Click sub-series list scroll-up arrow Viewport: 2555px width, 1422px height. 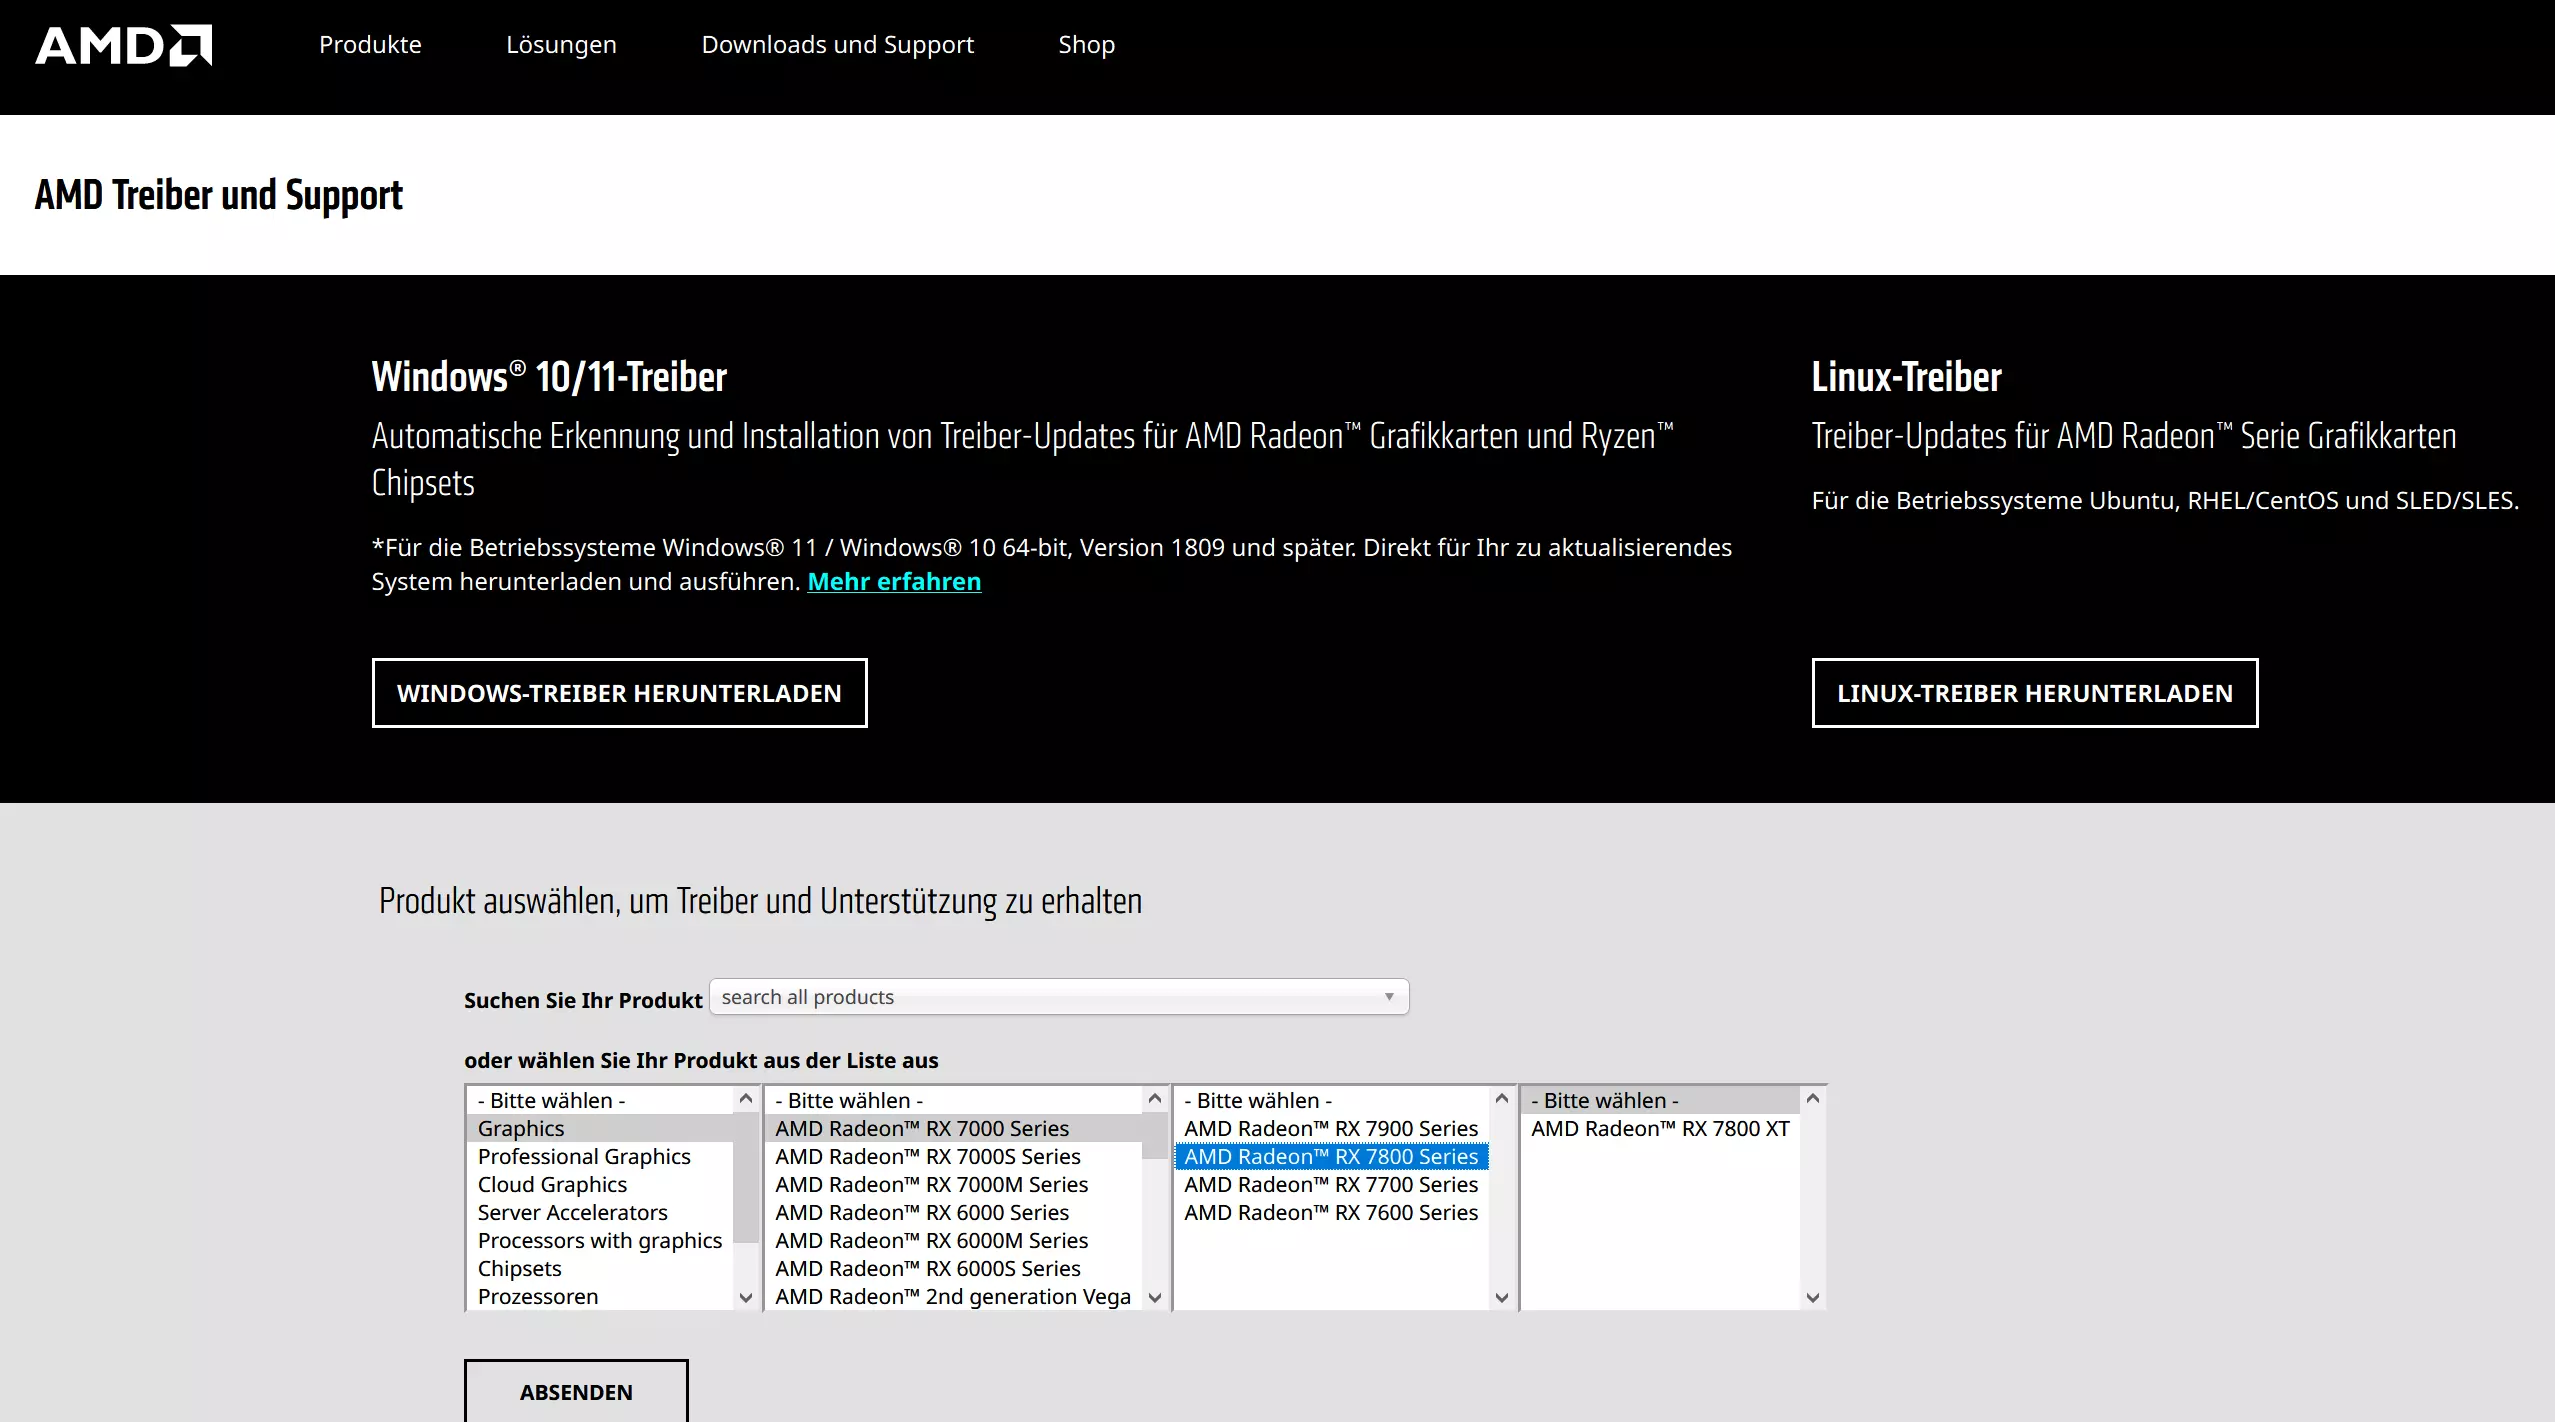point(1502,1098)
